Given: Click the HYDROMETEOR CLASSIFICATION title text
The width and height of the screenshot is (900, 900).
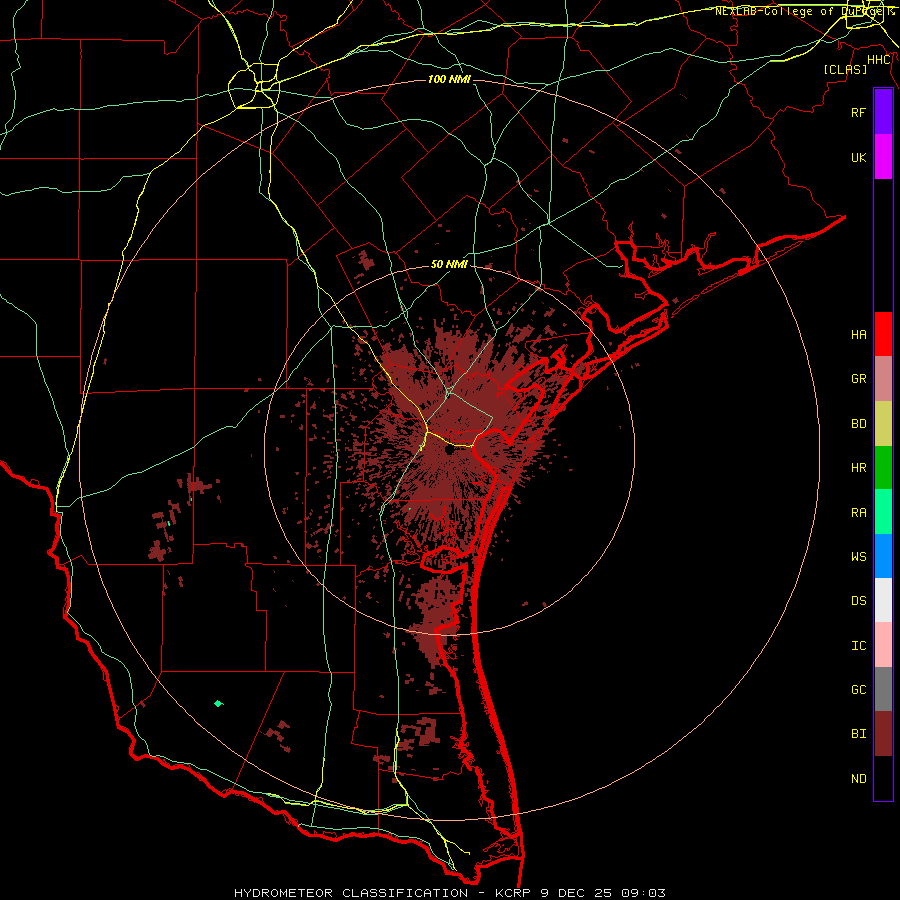Looking at the screenshot, I should pyautogui.click(x=351, y=893).
